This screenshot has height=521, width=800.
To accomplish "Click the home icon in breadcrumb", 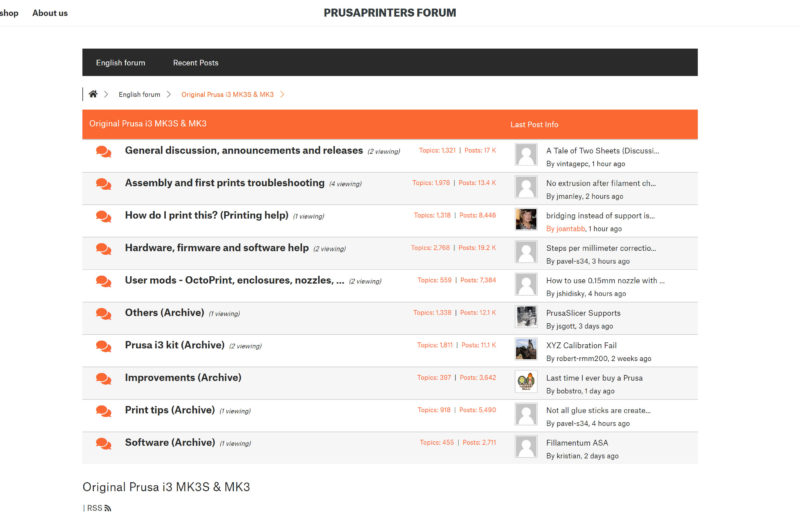I will 93,94.
